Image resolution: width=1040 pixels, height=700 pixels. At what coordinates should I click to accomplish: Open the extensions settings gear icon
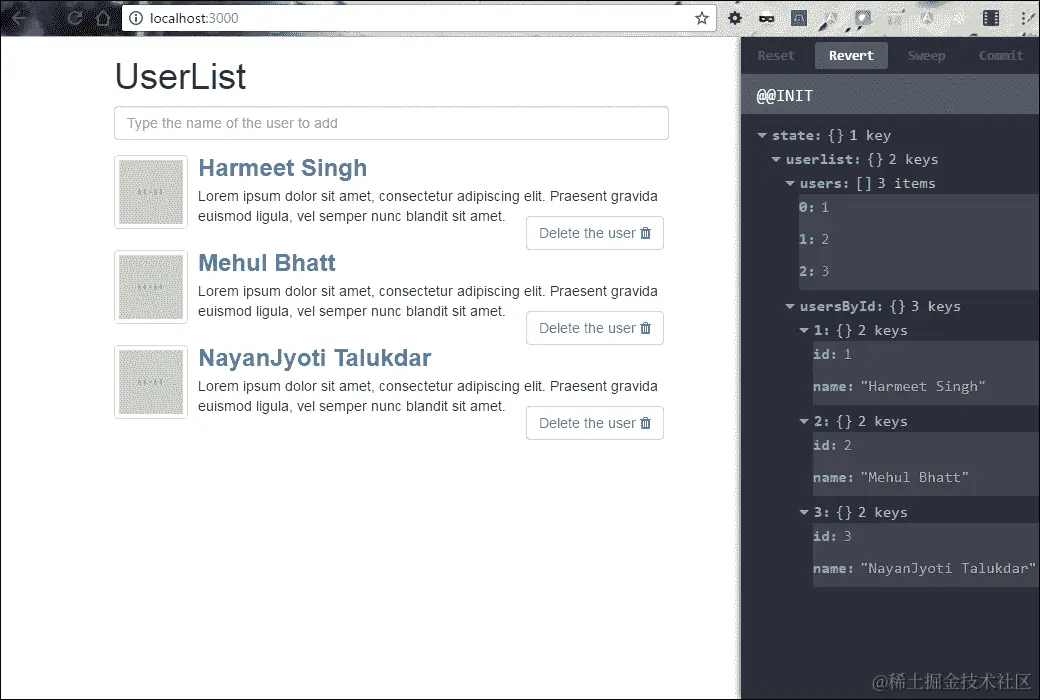click(734, 18)
